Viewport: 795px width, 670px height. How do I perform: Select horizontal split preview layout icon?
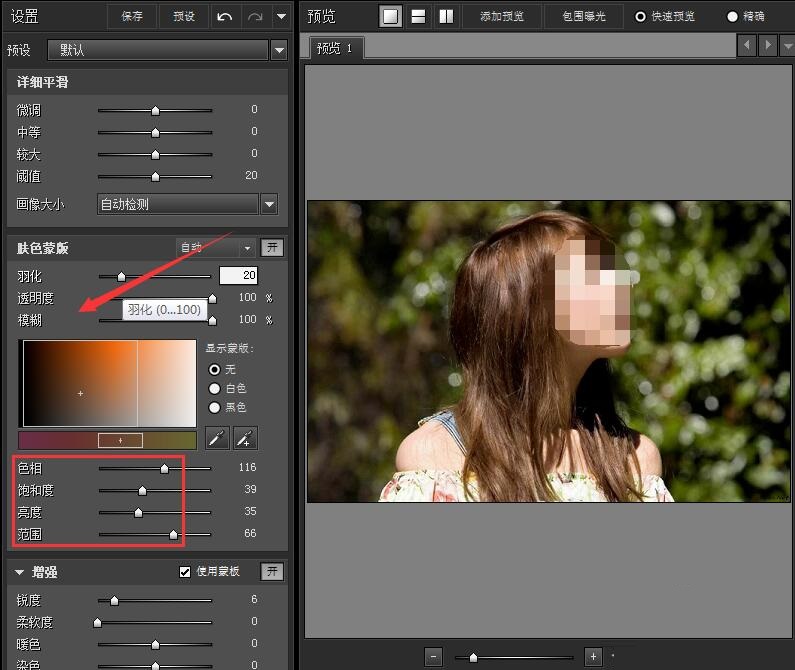coord(419,16)
